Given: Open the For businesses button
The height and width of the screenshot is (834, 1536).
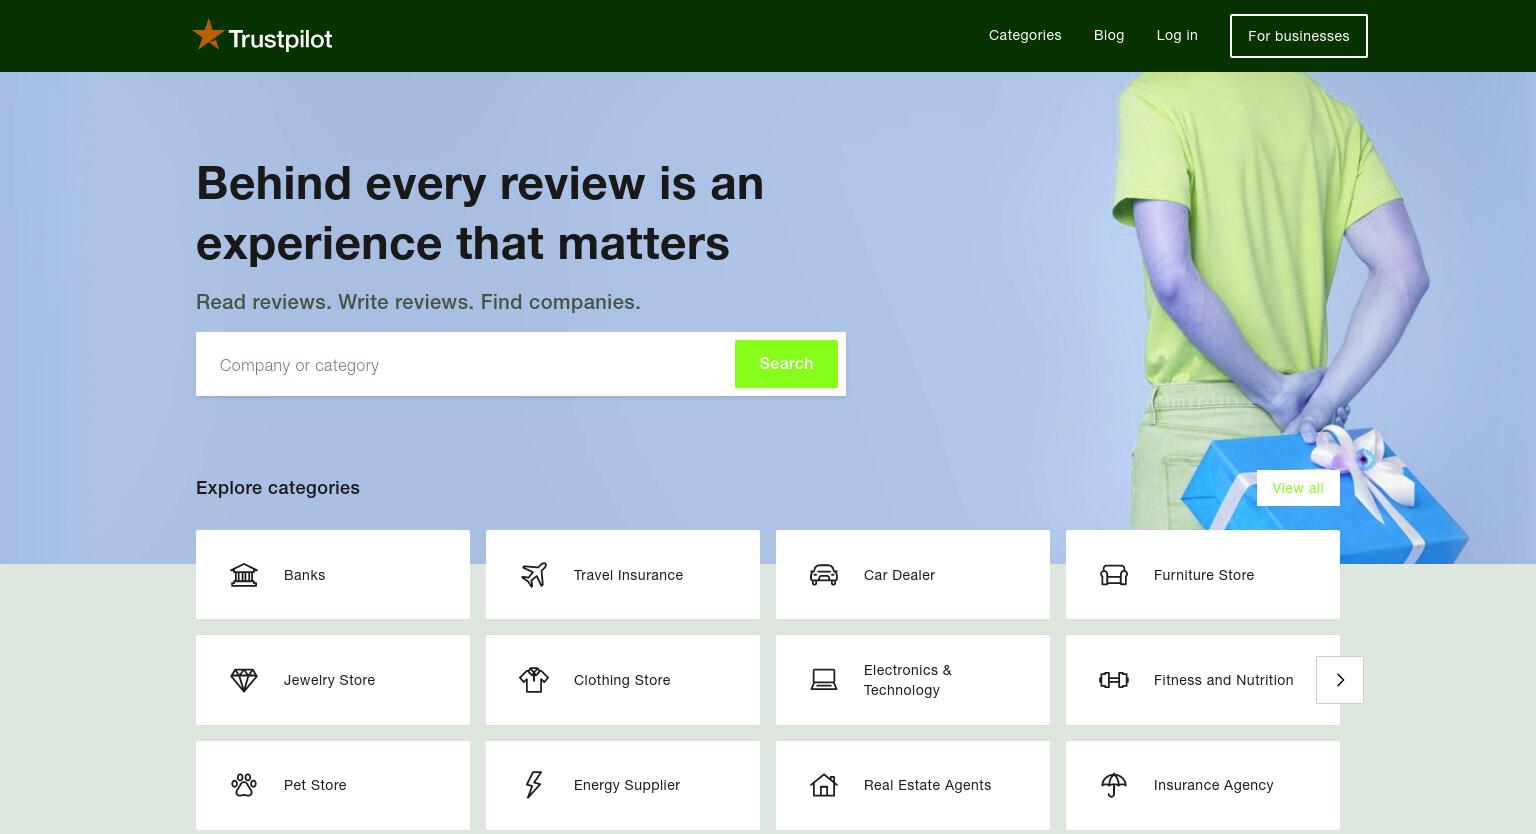Looking at the screenshot, I should pos(1299,36).
